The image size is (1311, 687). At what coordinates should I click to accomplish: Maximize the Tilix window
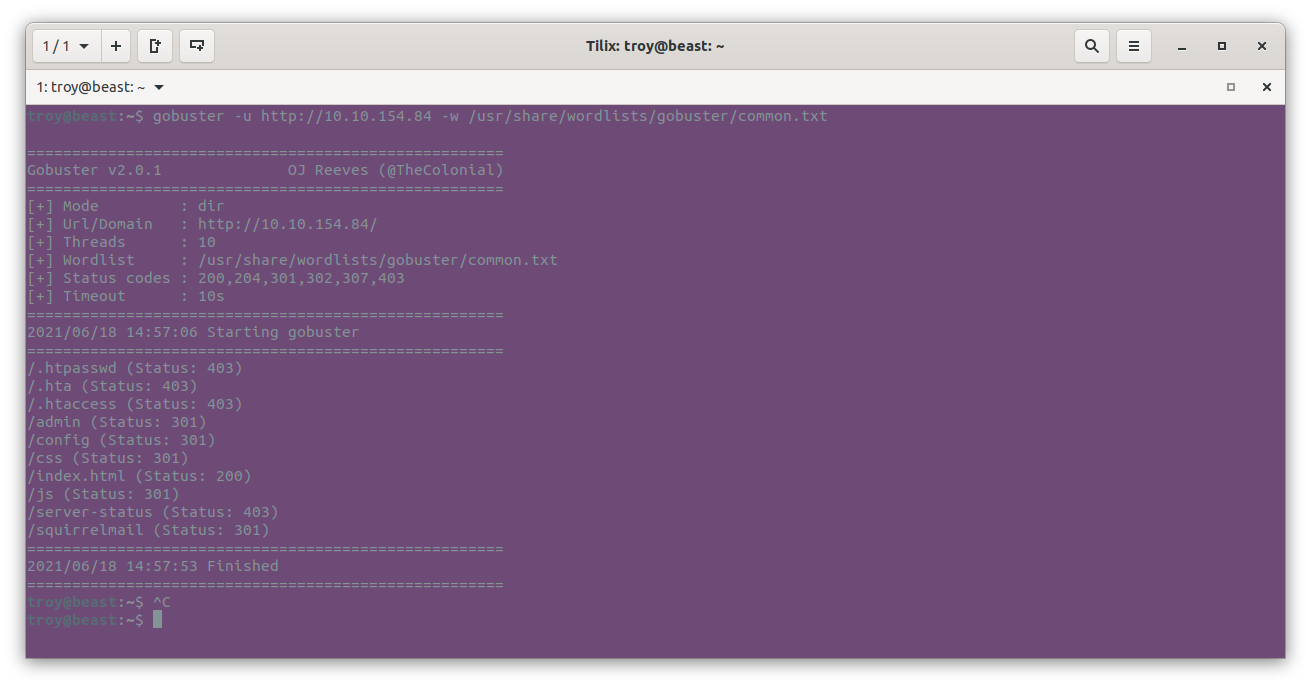[1222, 46]
